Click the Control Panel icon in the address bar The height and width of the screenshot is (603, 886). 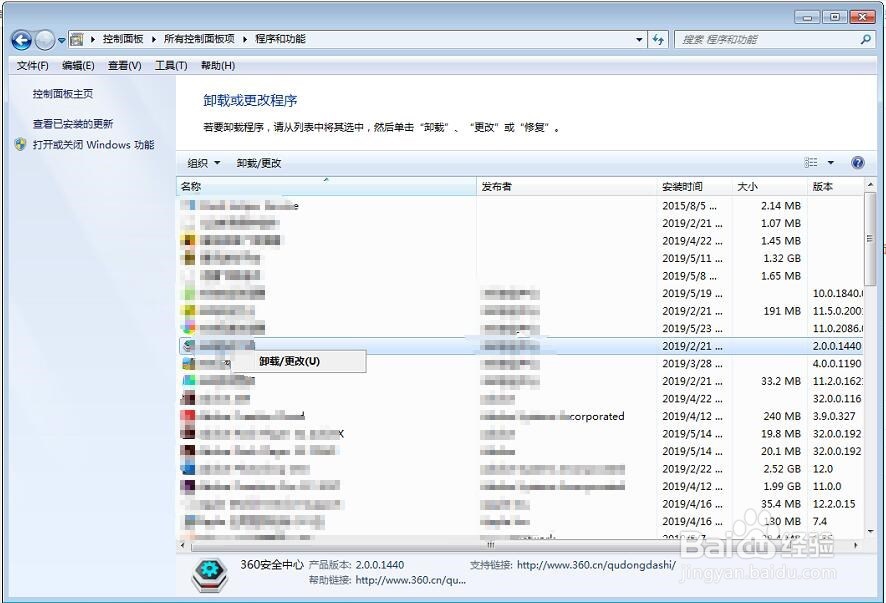point(77,39)
